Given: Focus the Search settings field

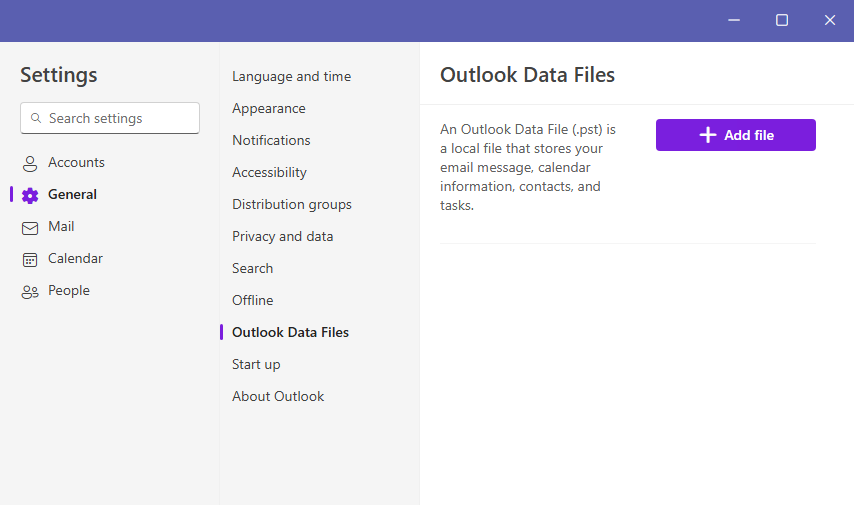Looking at the screenshot, I should (110, 118).
